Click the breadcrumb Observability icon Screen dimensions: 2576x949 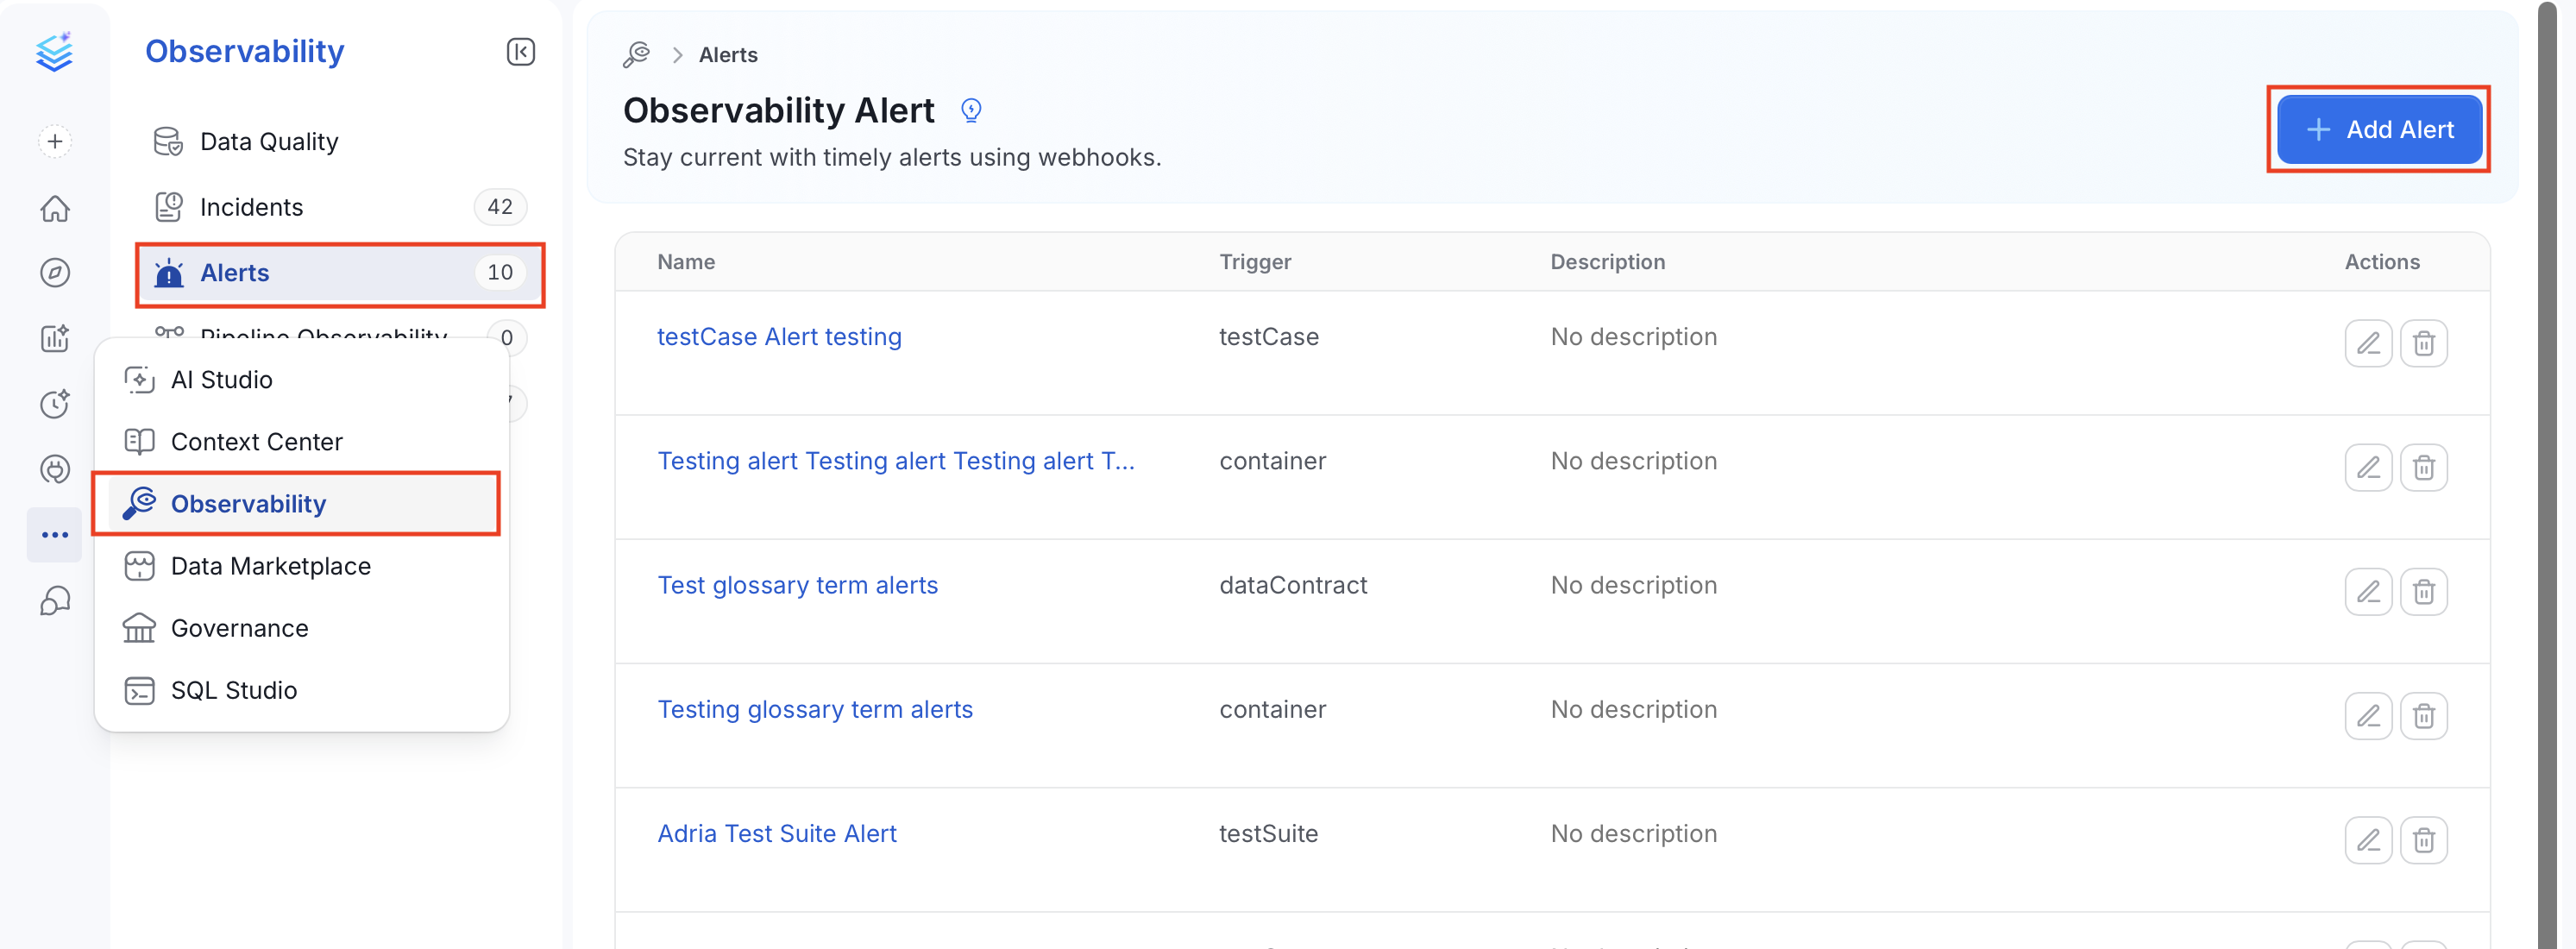(636, 54)
